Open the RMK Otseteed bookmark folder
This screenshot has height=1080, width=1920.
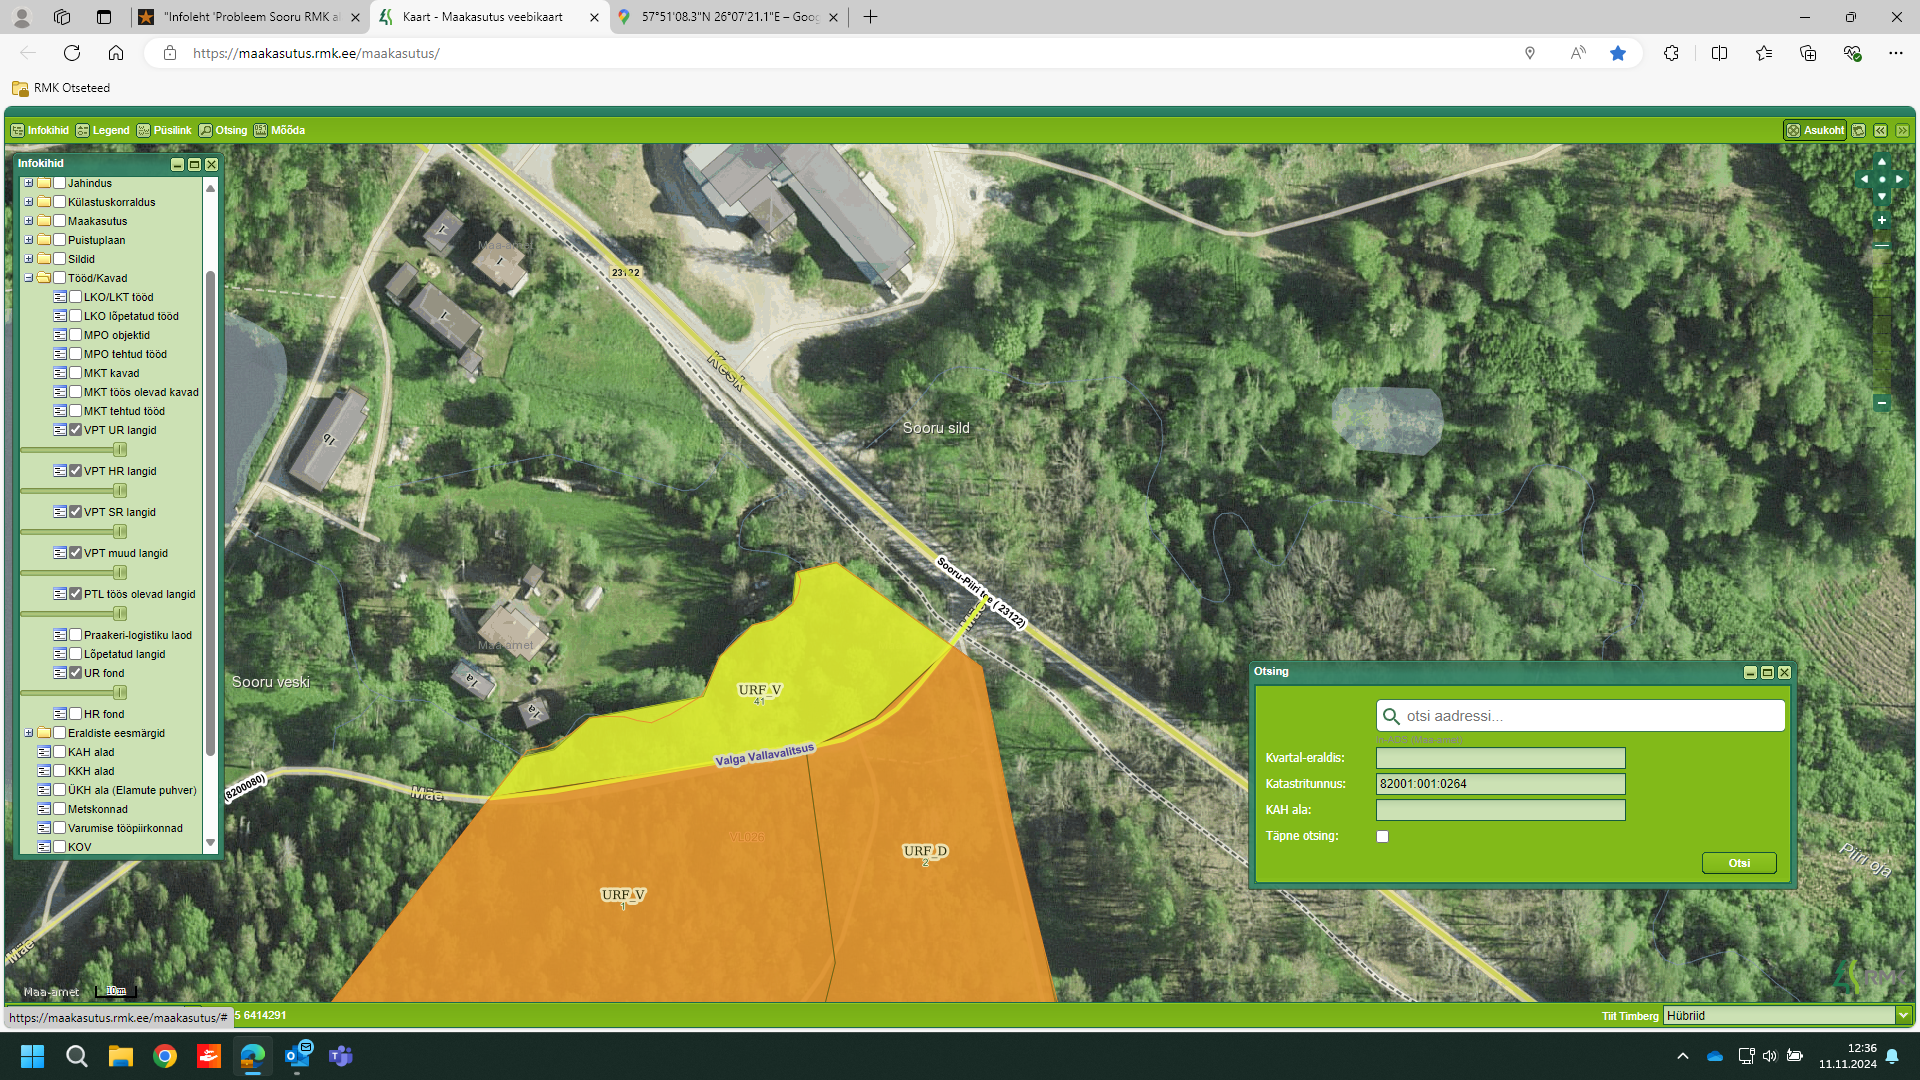click(61, 88)
